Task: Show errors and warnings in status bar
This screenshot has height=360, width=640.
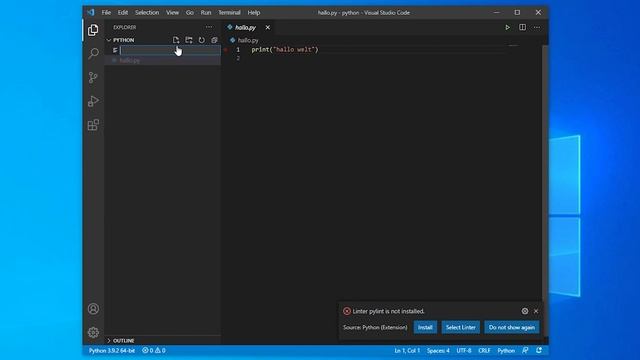Action: pos(153,350)
